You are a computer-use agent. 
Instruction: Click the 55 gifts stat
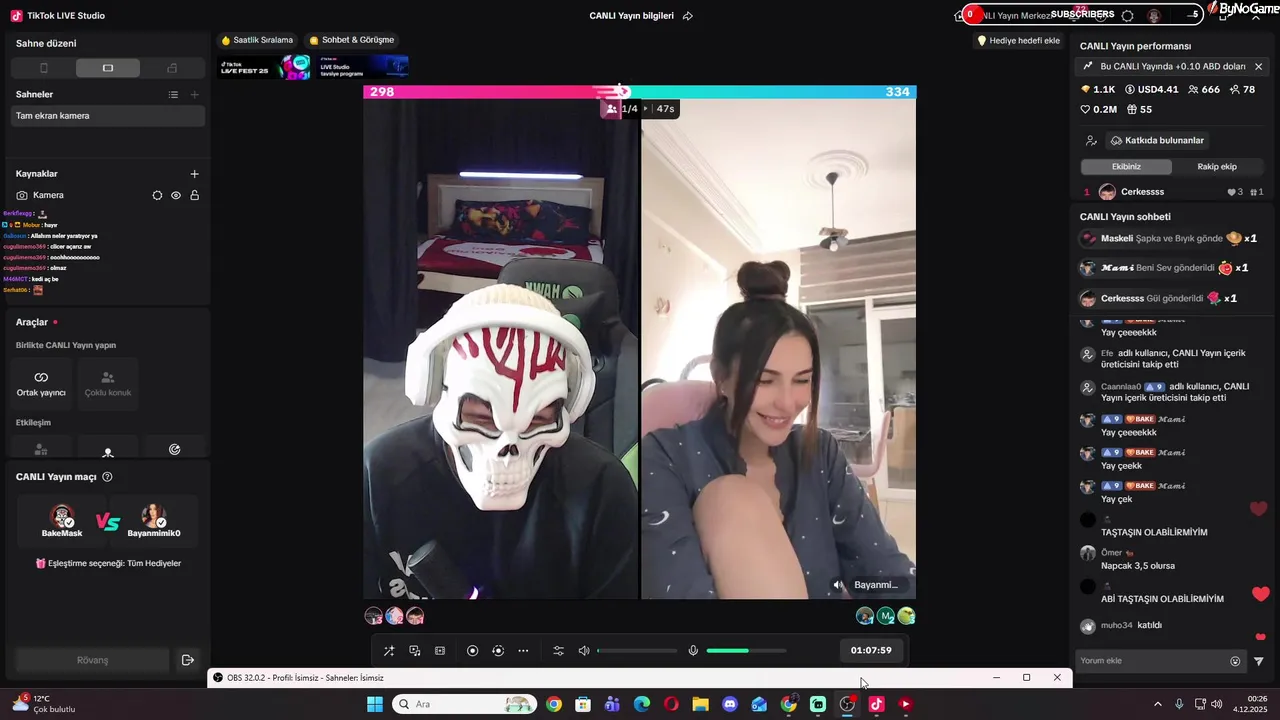(x=1139, y=110)
